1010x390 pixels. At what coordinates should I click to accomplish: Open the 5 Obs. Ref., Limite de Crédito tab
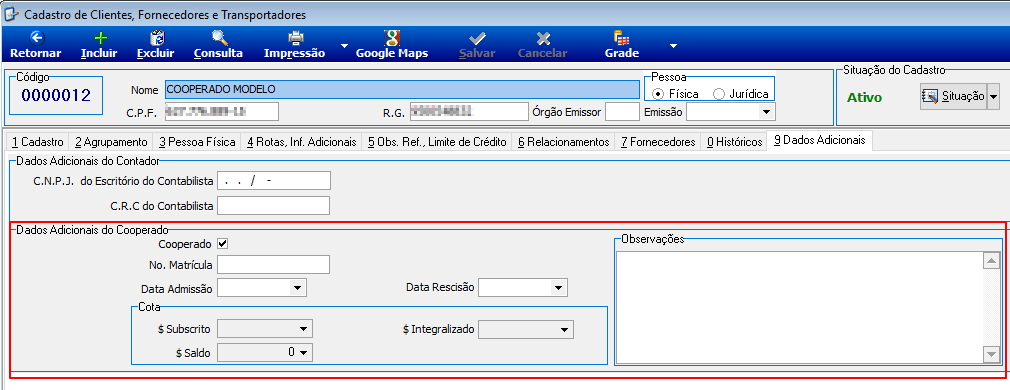437,142
